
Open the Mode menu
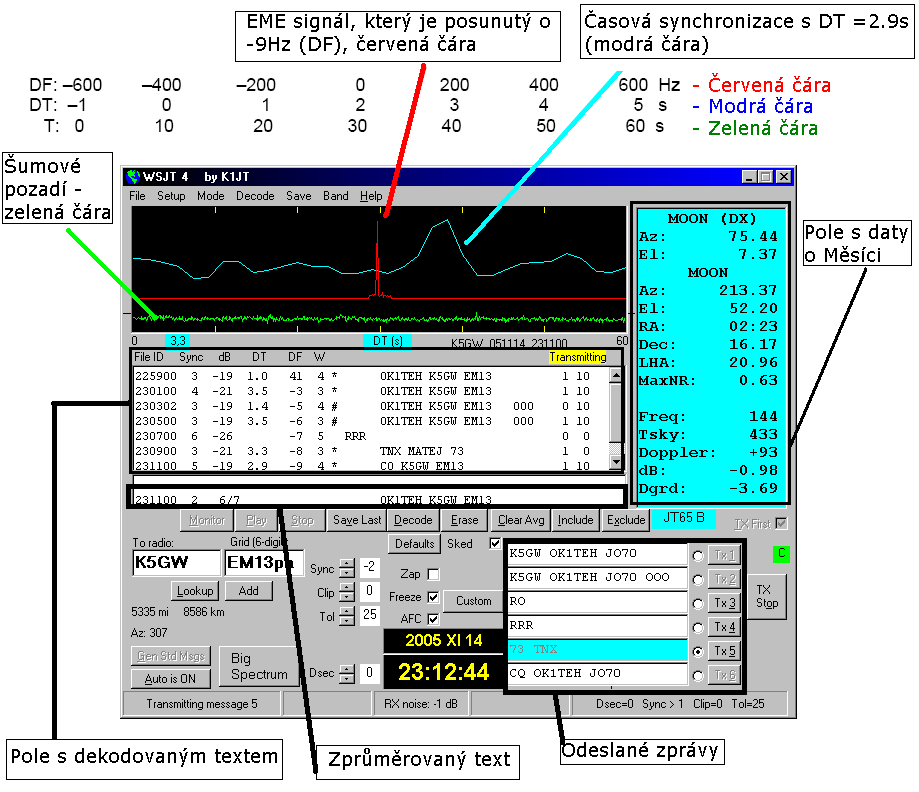coord(210,196)
